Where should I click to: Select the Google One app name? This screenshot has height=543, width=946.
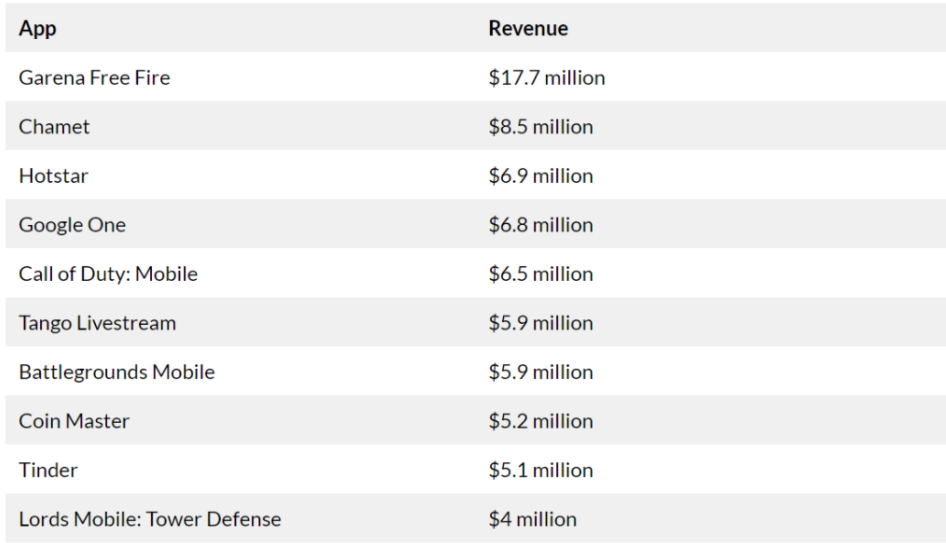coord(72,224)
